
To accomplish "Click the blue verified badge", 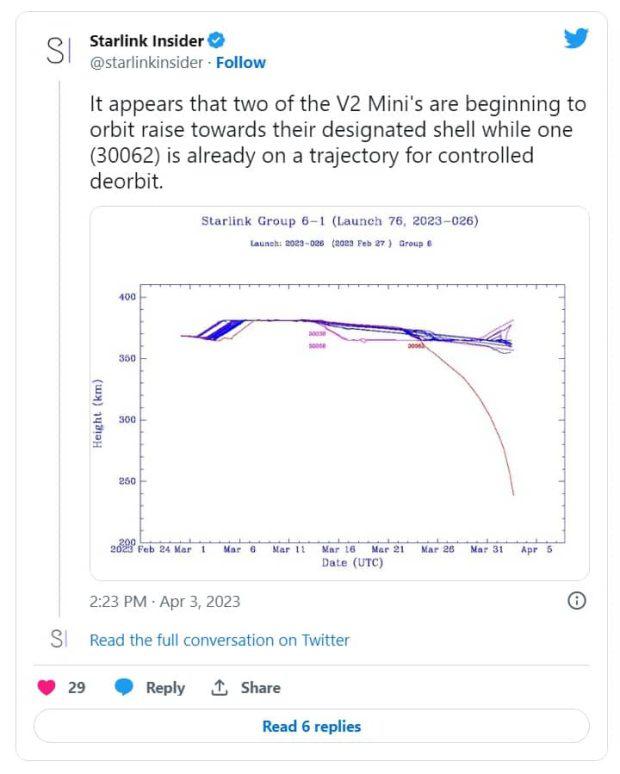I will click(x=216, y=41).
